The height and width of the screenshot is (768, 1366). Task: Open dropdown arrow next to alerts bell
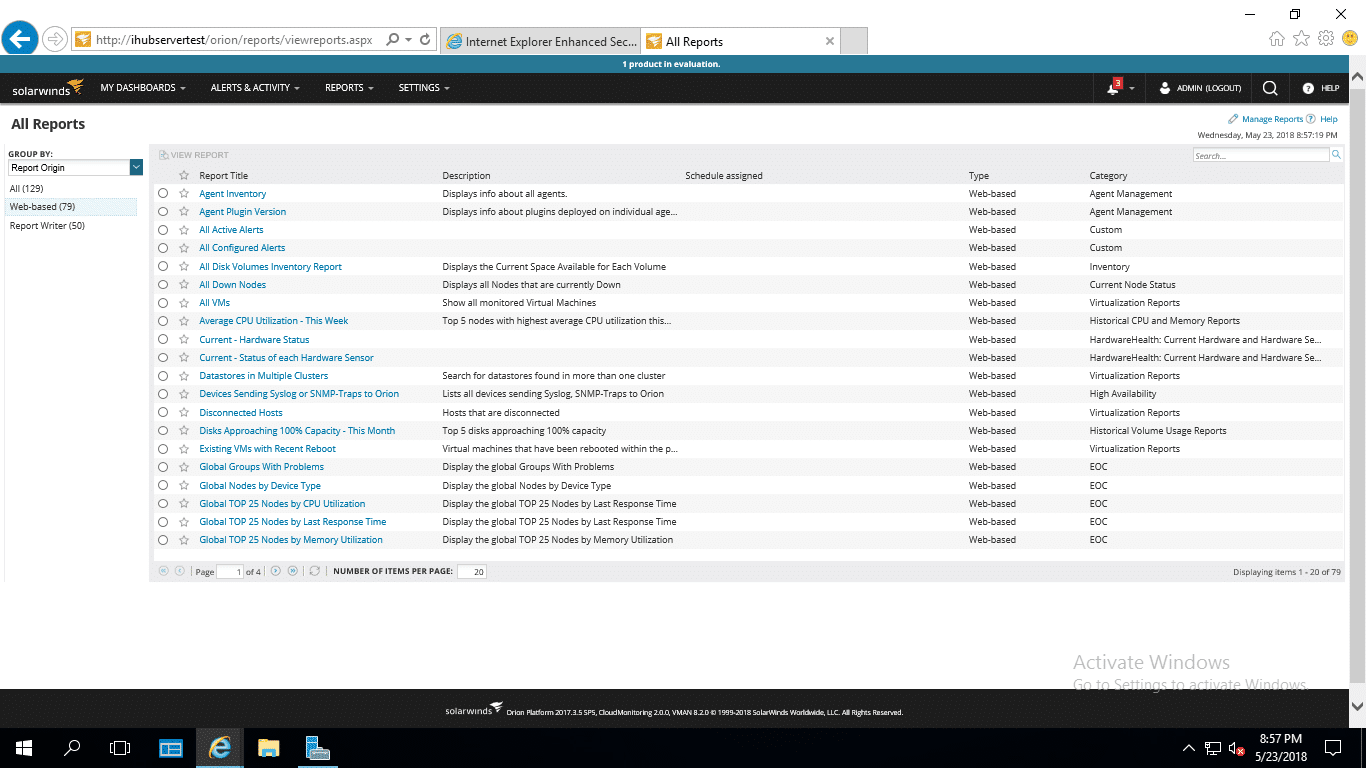coord(1131,89)
